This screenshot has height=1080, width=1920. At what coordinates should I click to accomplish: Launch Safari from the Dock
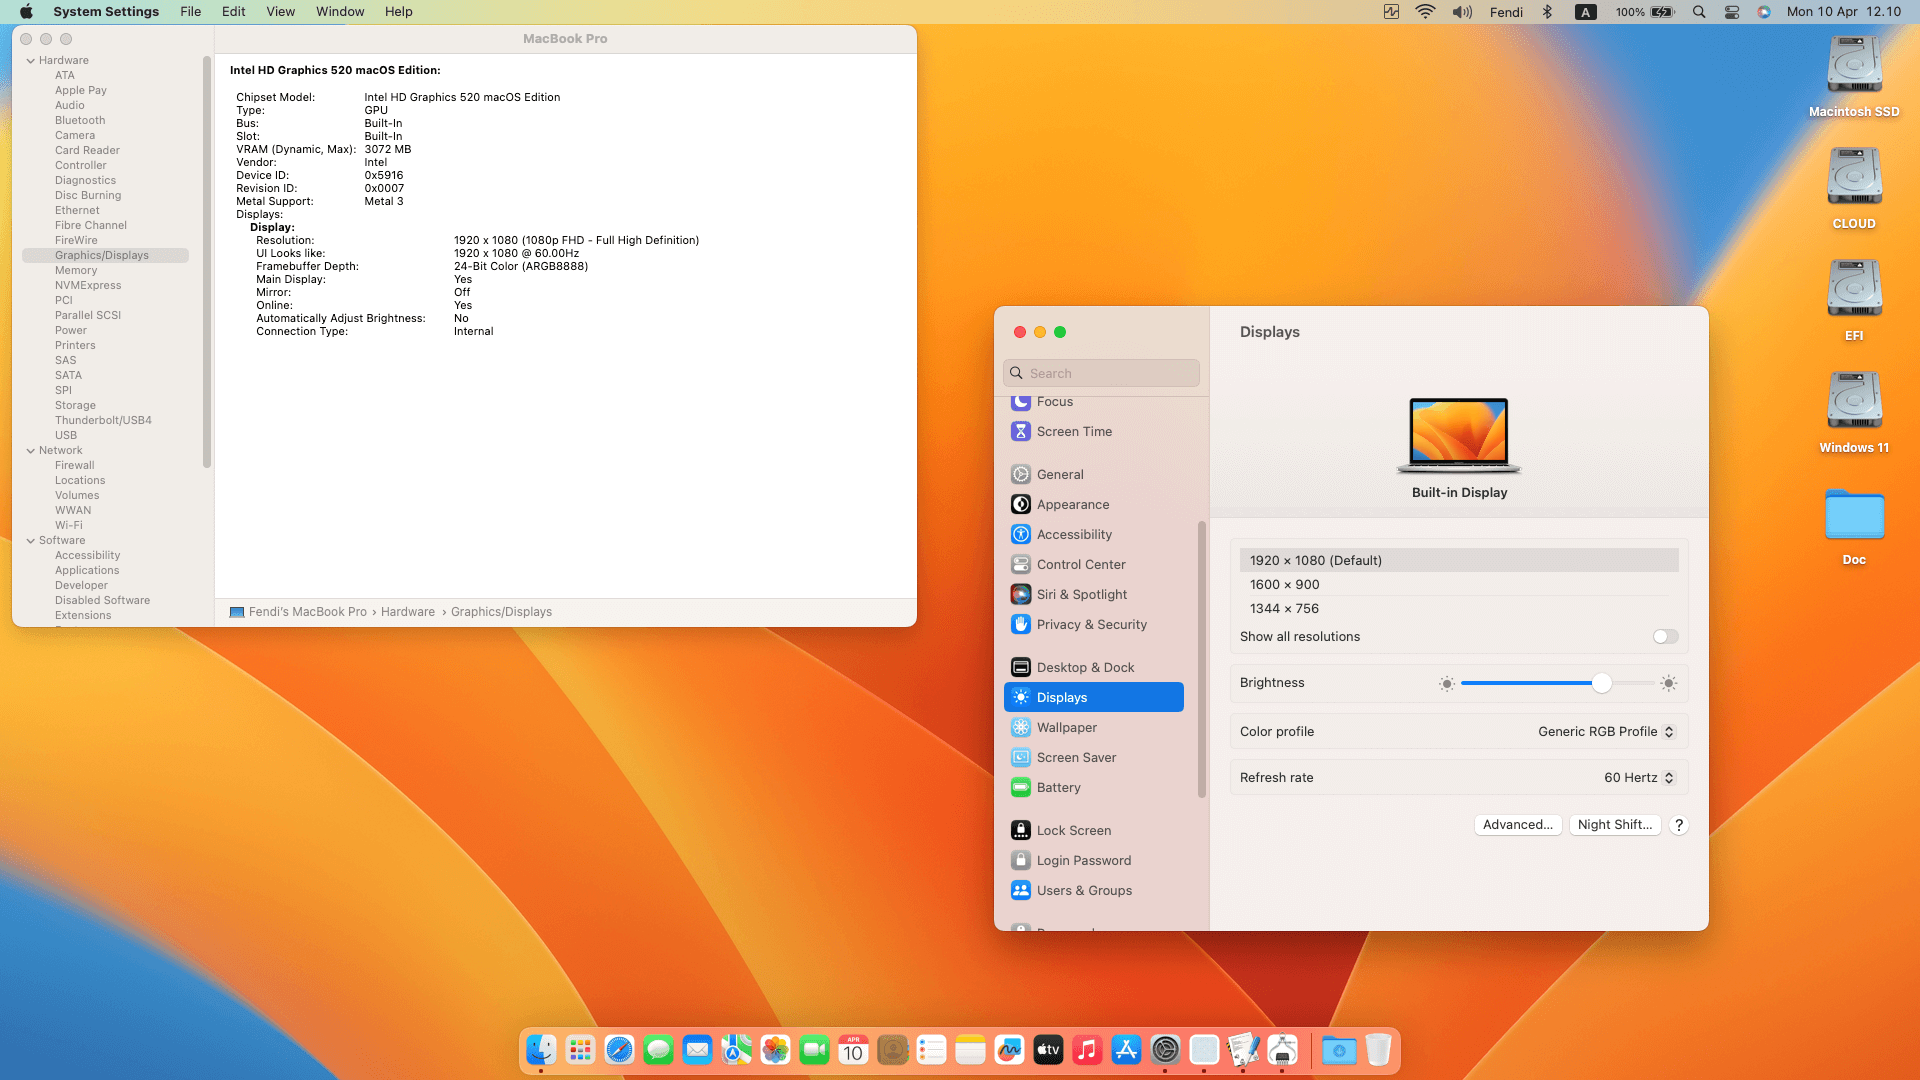point(619,1050)
